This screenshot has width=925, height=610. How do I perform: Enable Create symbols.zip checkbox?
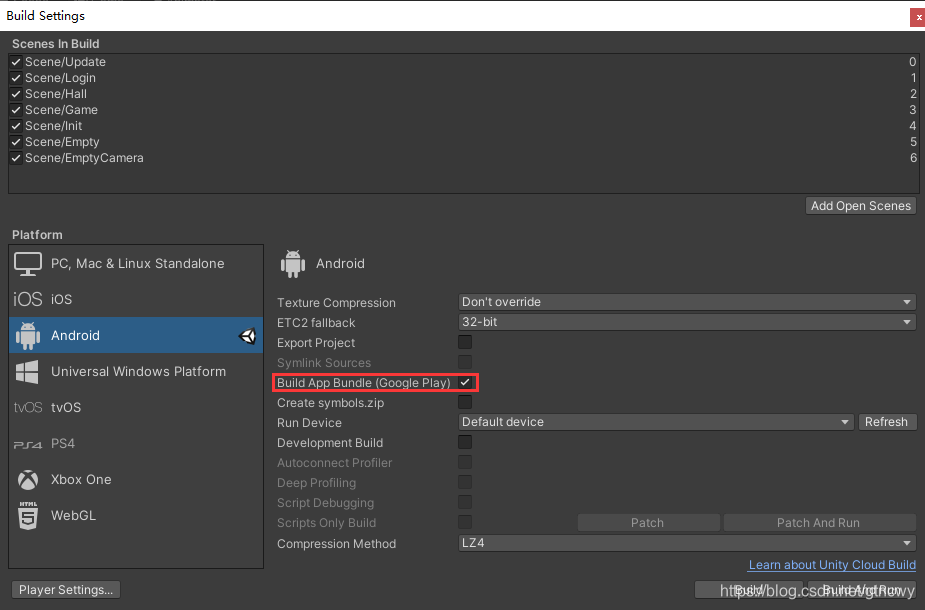tap(465, 402)
